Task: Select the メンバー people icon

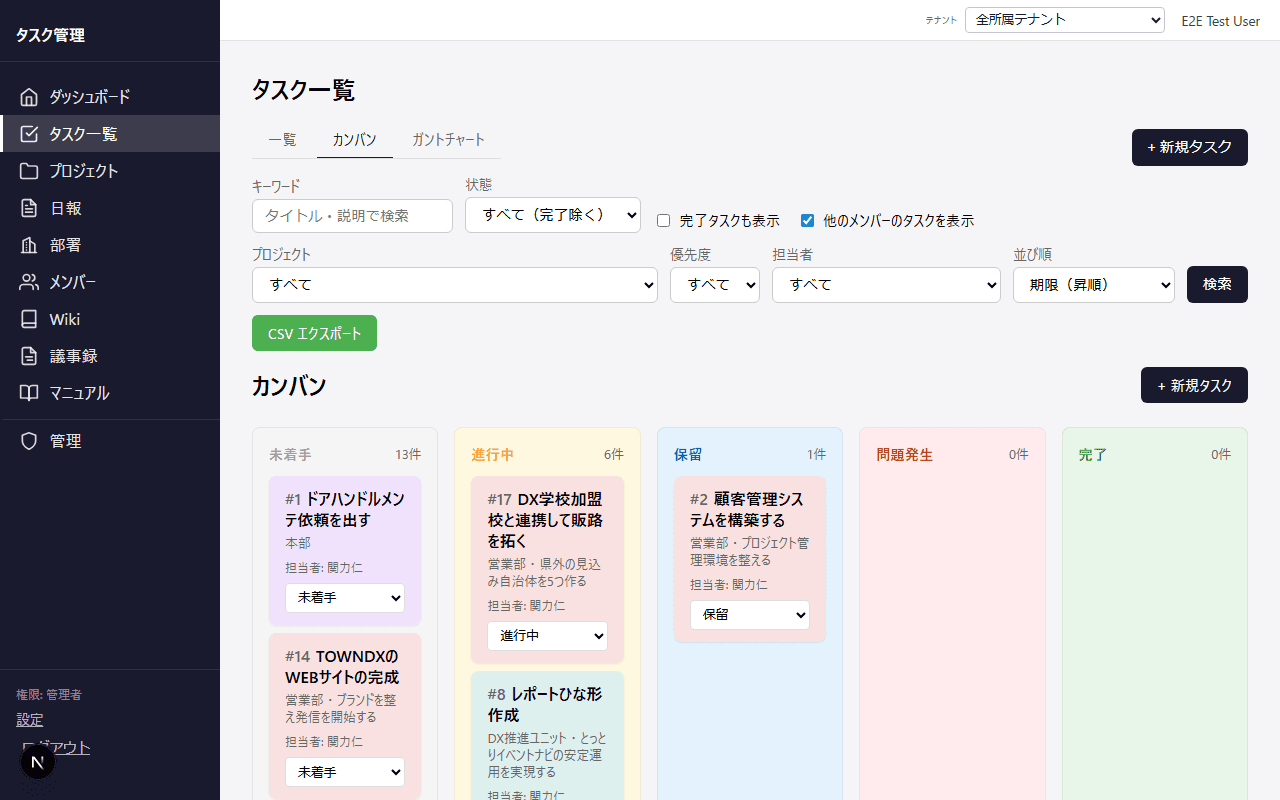Action: pyautogui.click(x=29, y=281)
